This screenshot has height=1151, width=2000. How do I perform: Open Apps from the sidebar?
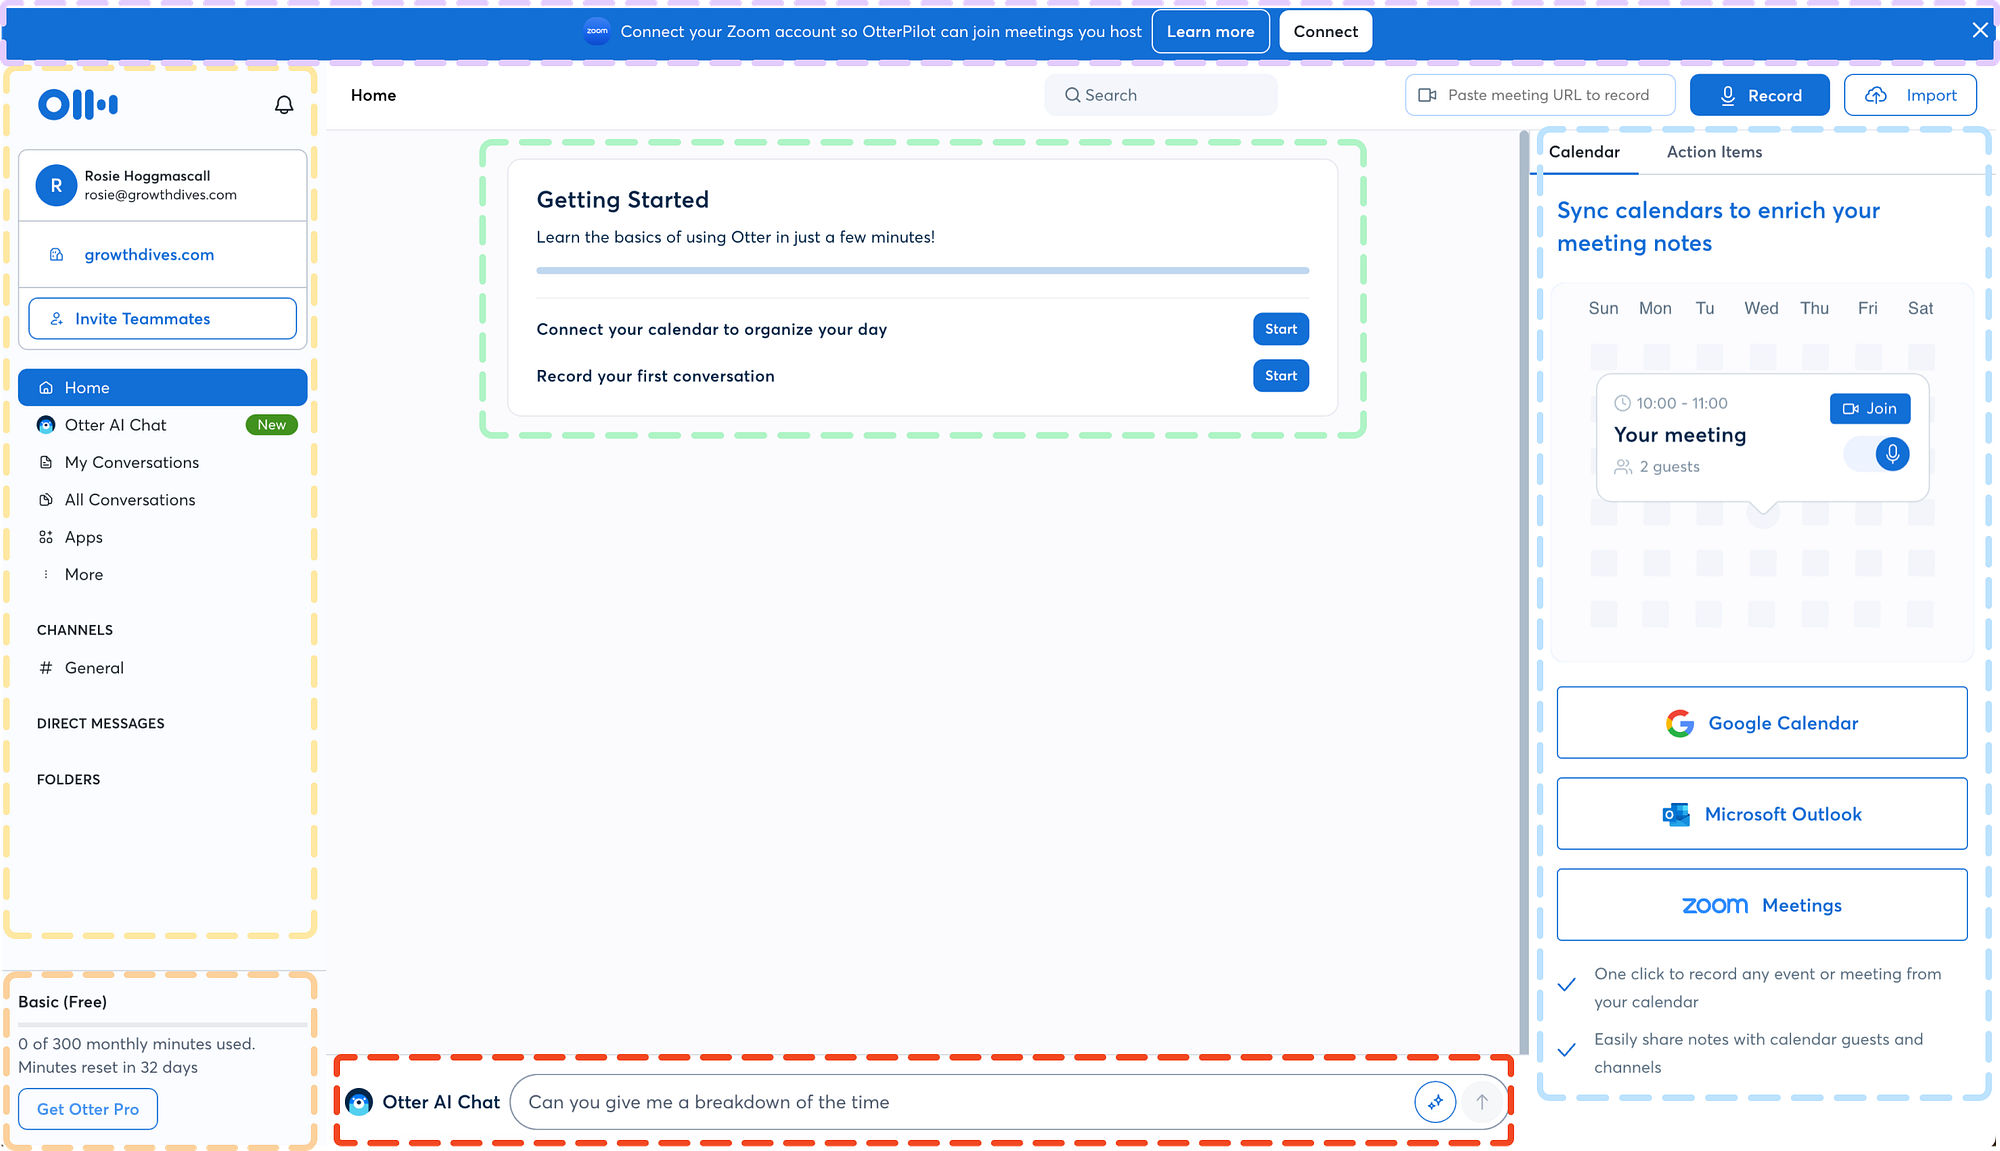(84, 537)
